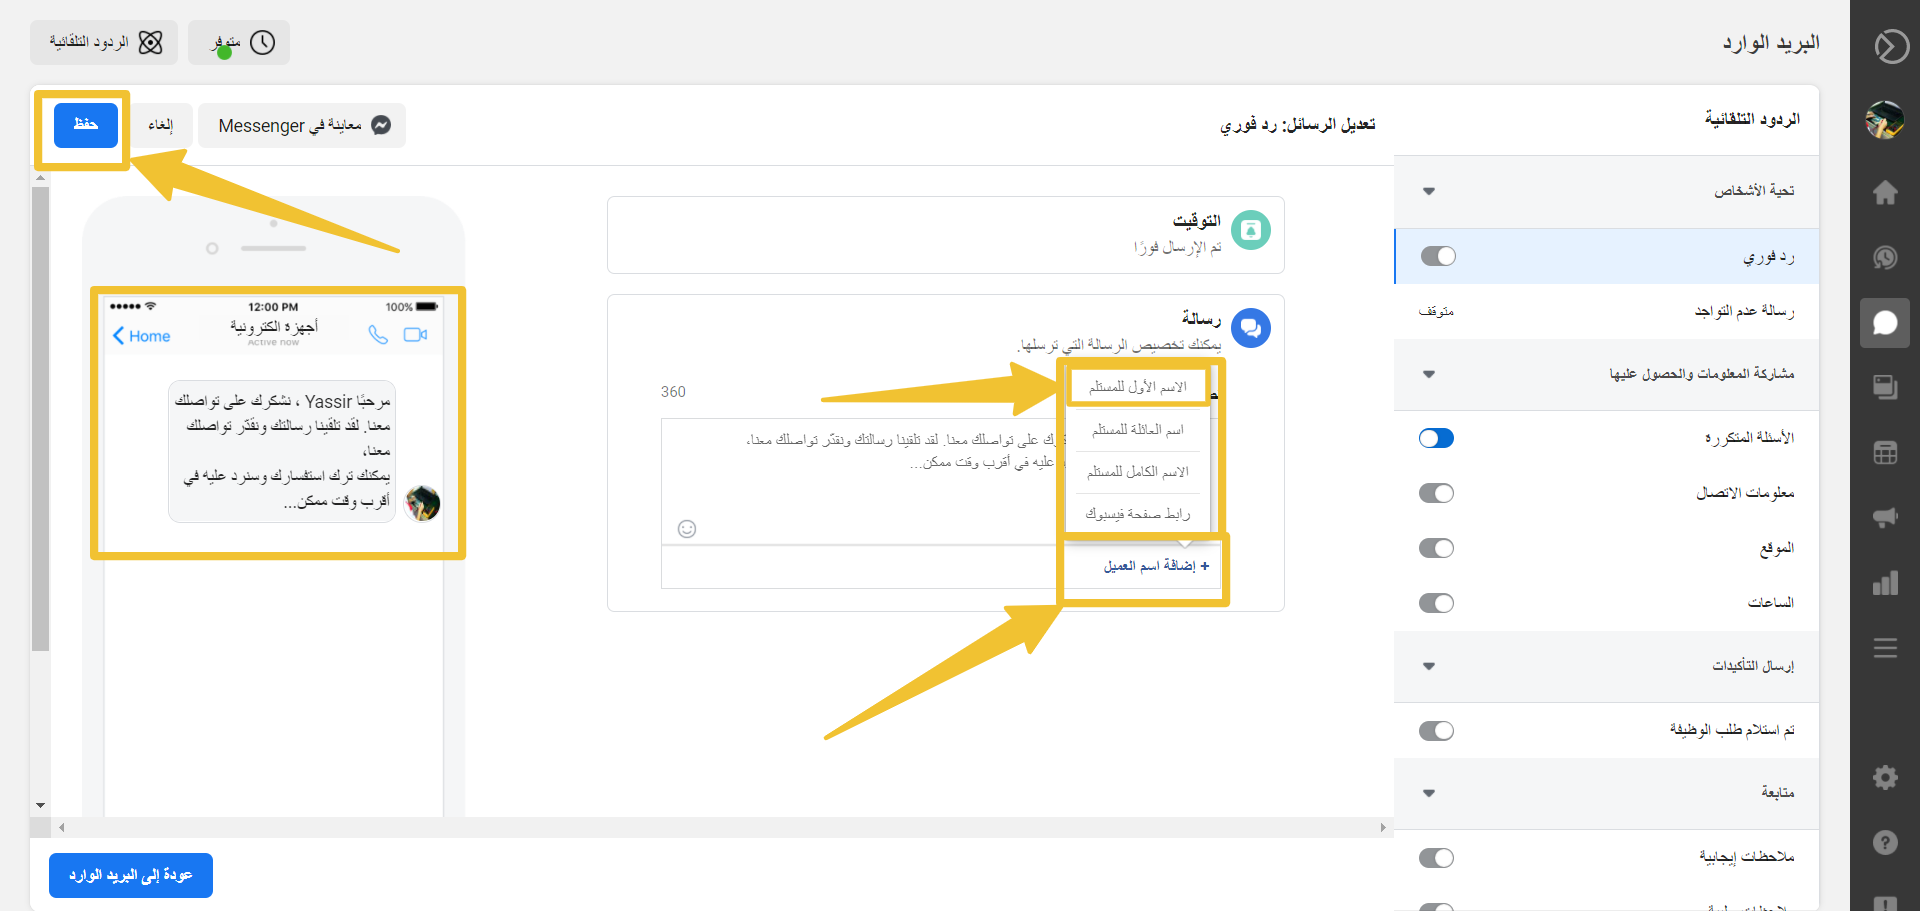Image resolution: width=1920 pixels, height=911 pixels.
Task: Open the hamburger menu icon in the sidebar
Action: 1885,648
